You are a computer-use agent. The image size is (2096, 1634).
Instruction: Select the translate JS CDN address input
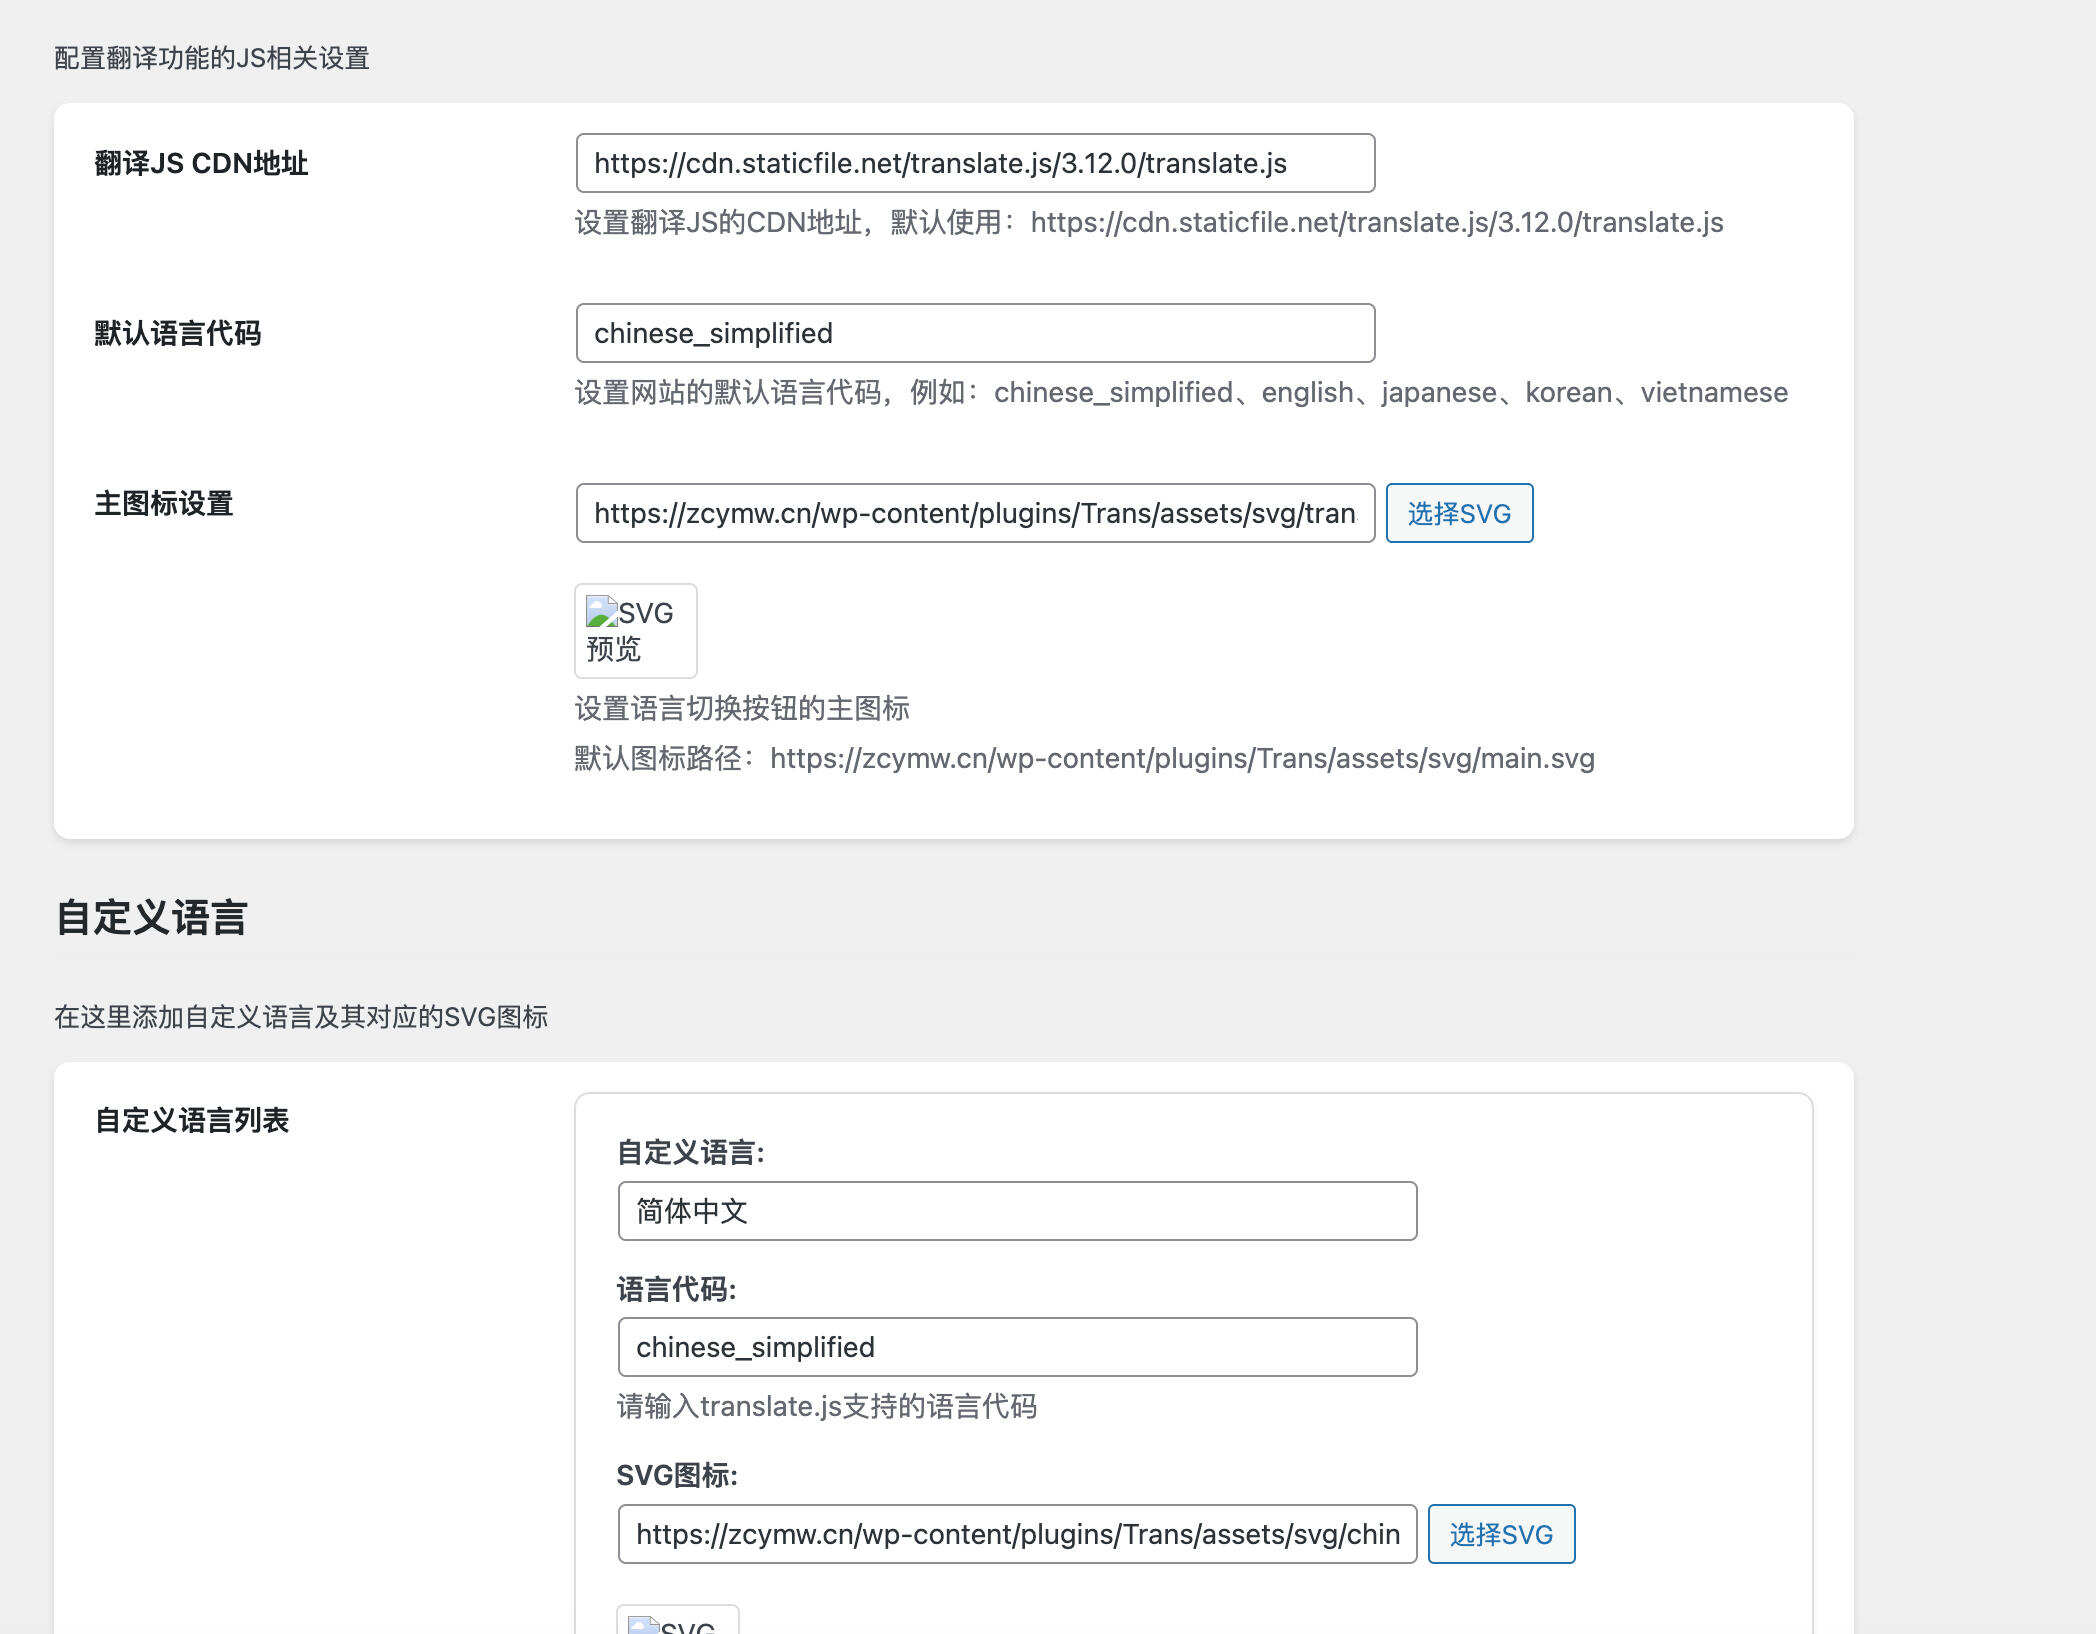point(973,162)
